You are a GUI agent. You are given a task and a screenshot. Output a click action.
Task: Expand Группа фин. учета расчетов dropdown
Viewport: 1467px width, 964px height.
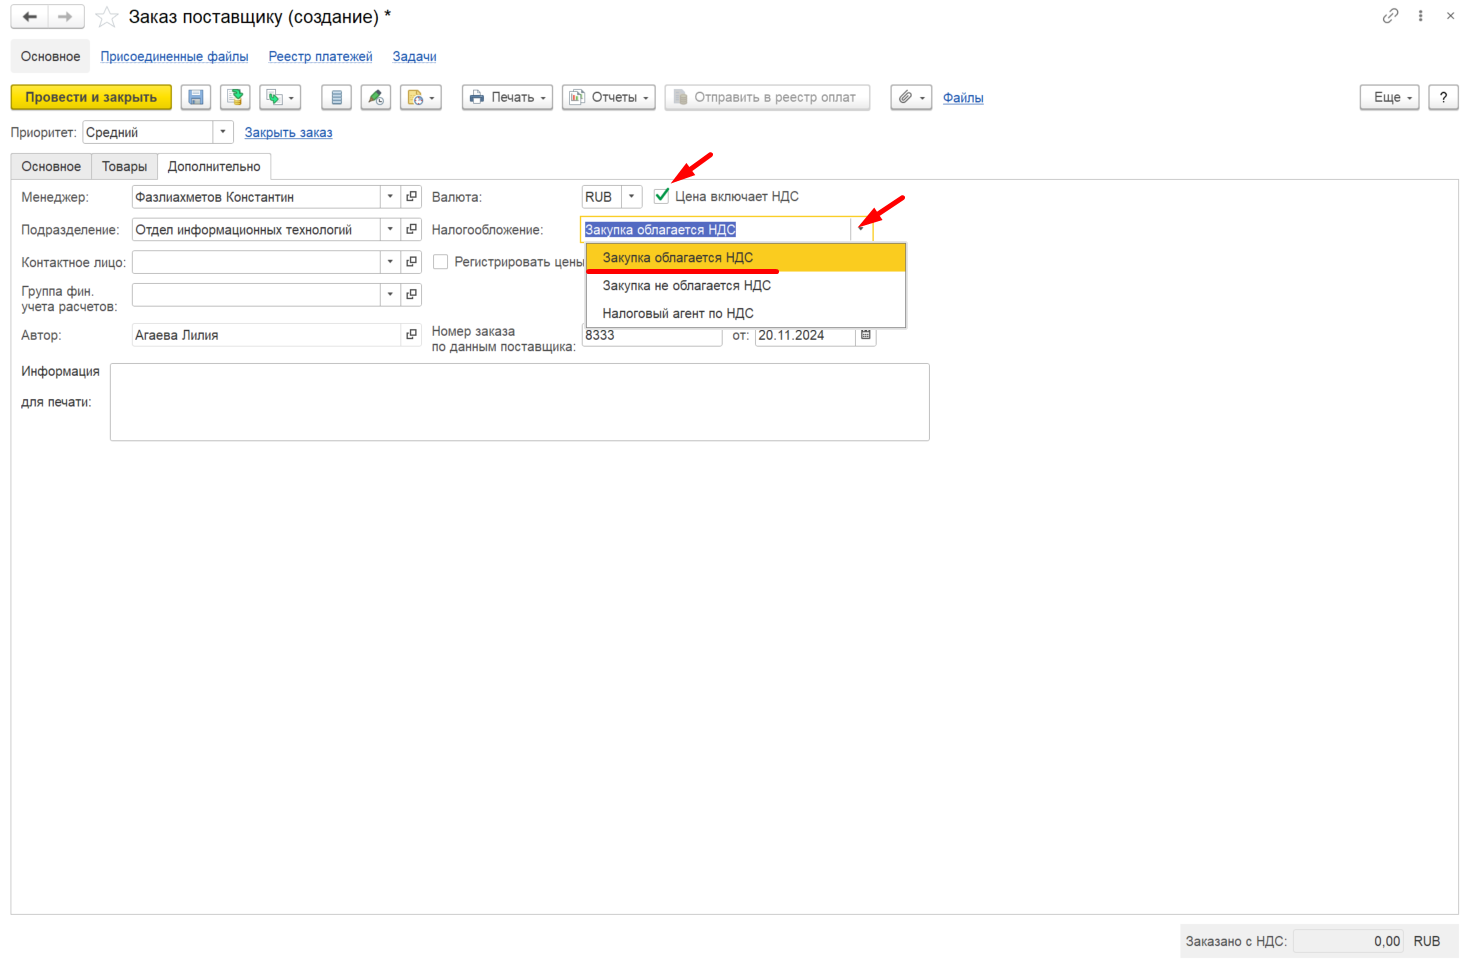(390, 294)
